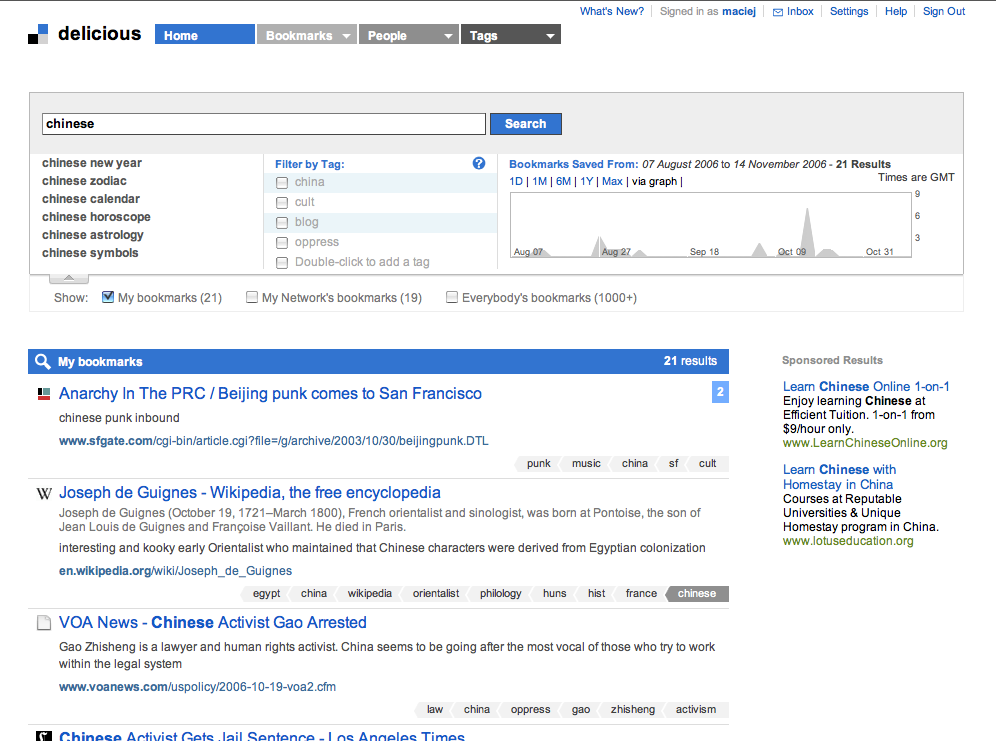Open Settings
This screenshot has width=996, height=741.
click(849, 11)
